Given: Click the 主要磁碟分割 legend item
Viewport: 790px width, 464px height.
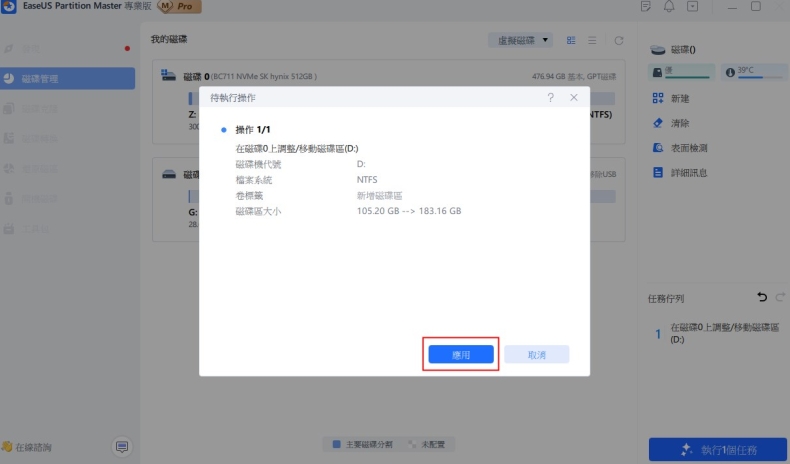Looking at the screenshot, I should pos(363,444).
